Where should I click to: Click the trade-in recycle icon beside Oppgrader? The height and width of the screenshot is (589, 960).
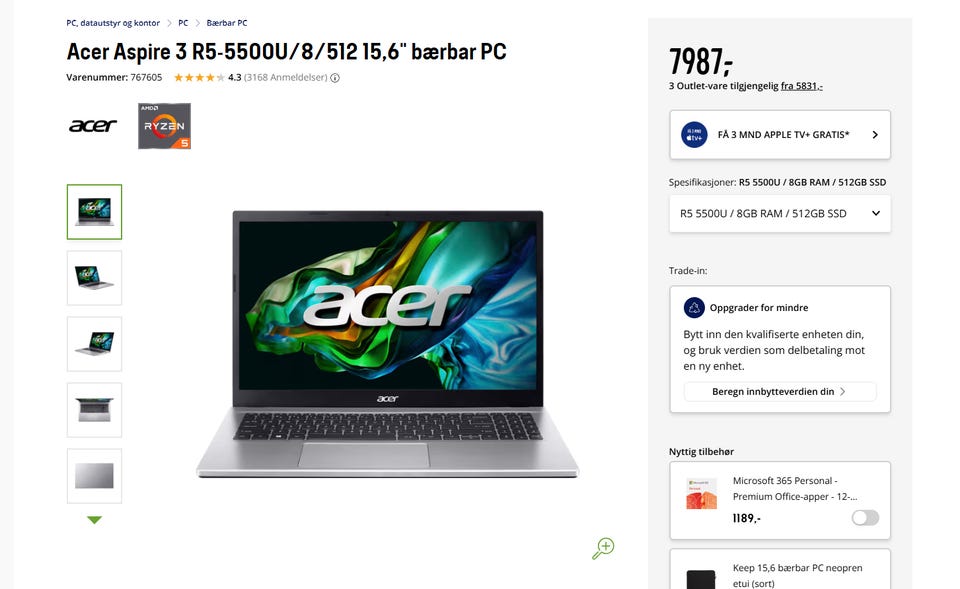pyautogui.click(x=694, y=307)
